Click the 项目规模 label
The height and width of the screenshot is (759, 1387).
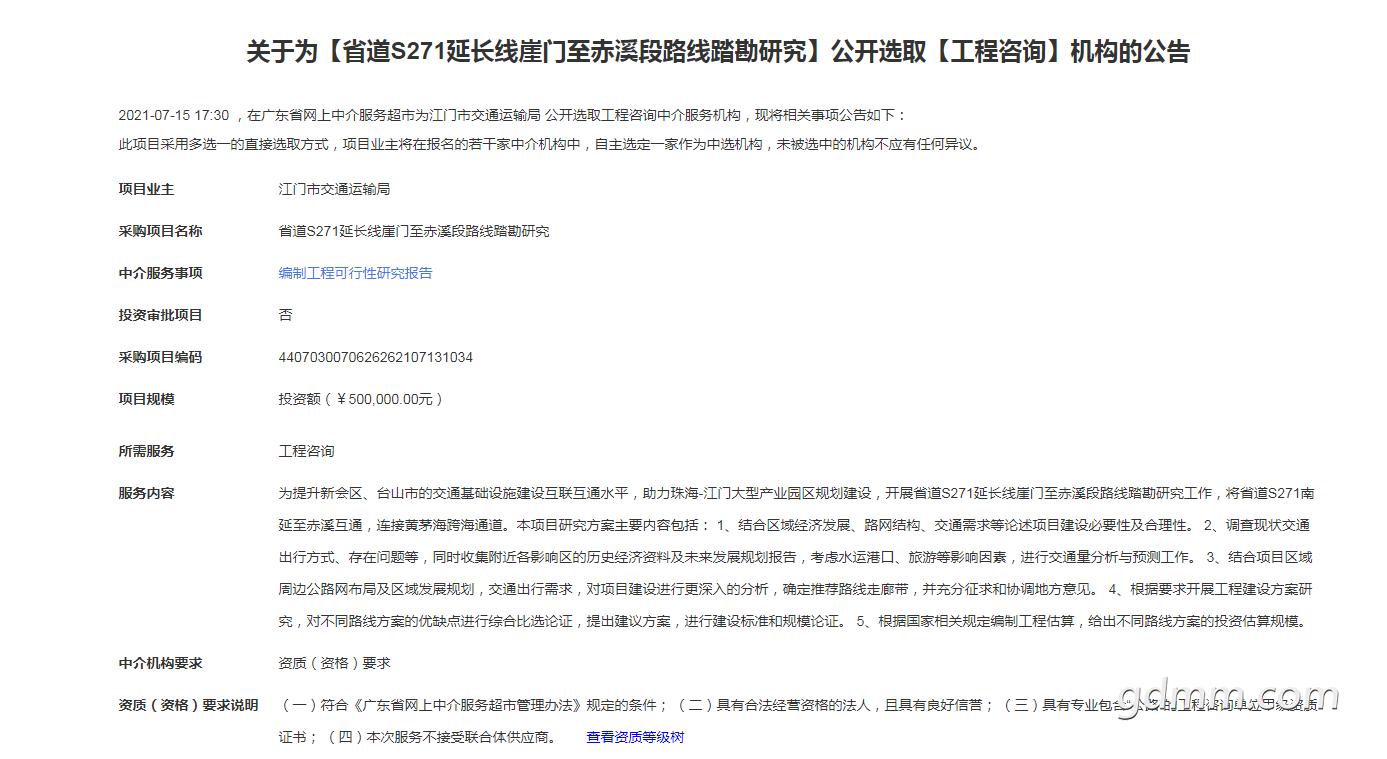click(146, 399)
